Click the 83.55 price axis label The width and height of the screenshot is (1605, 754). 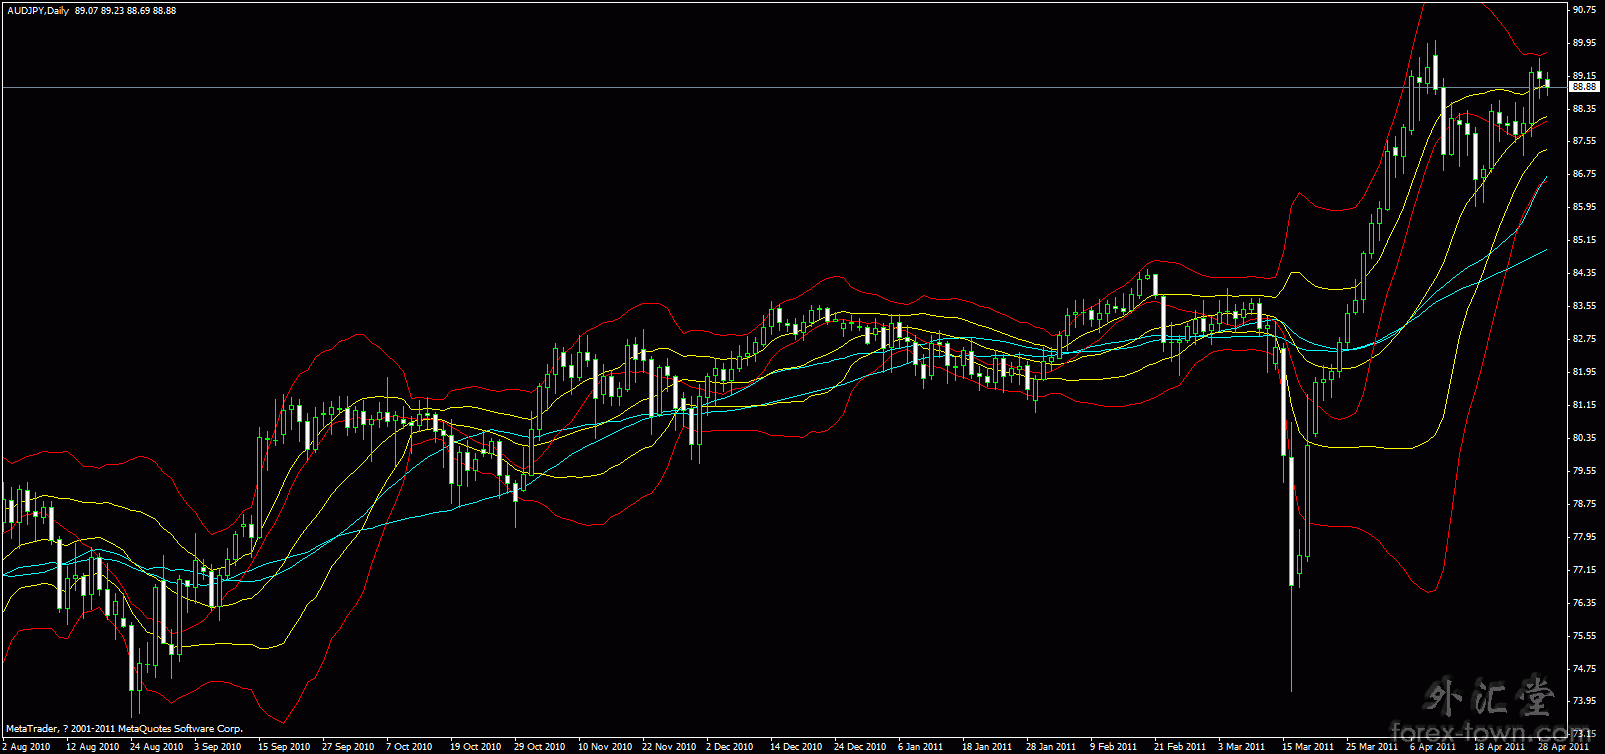coord(1585,306)
